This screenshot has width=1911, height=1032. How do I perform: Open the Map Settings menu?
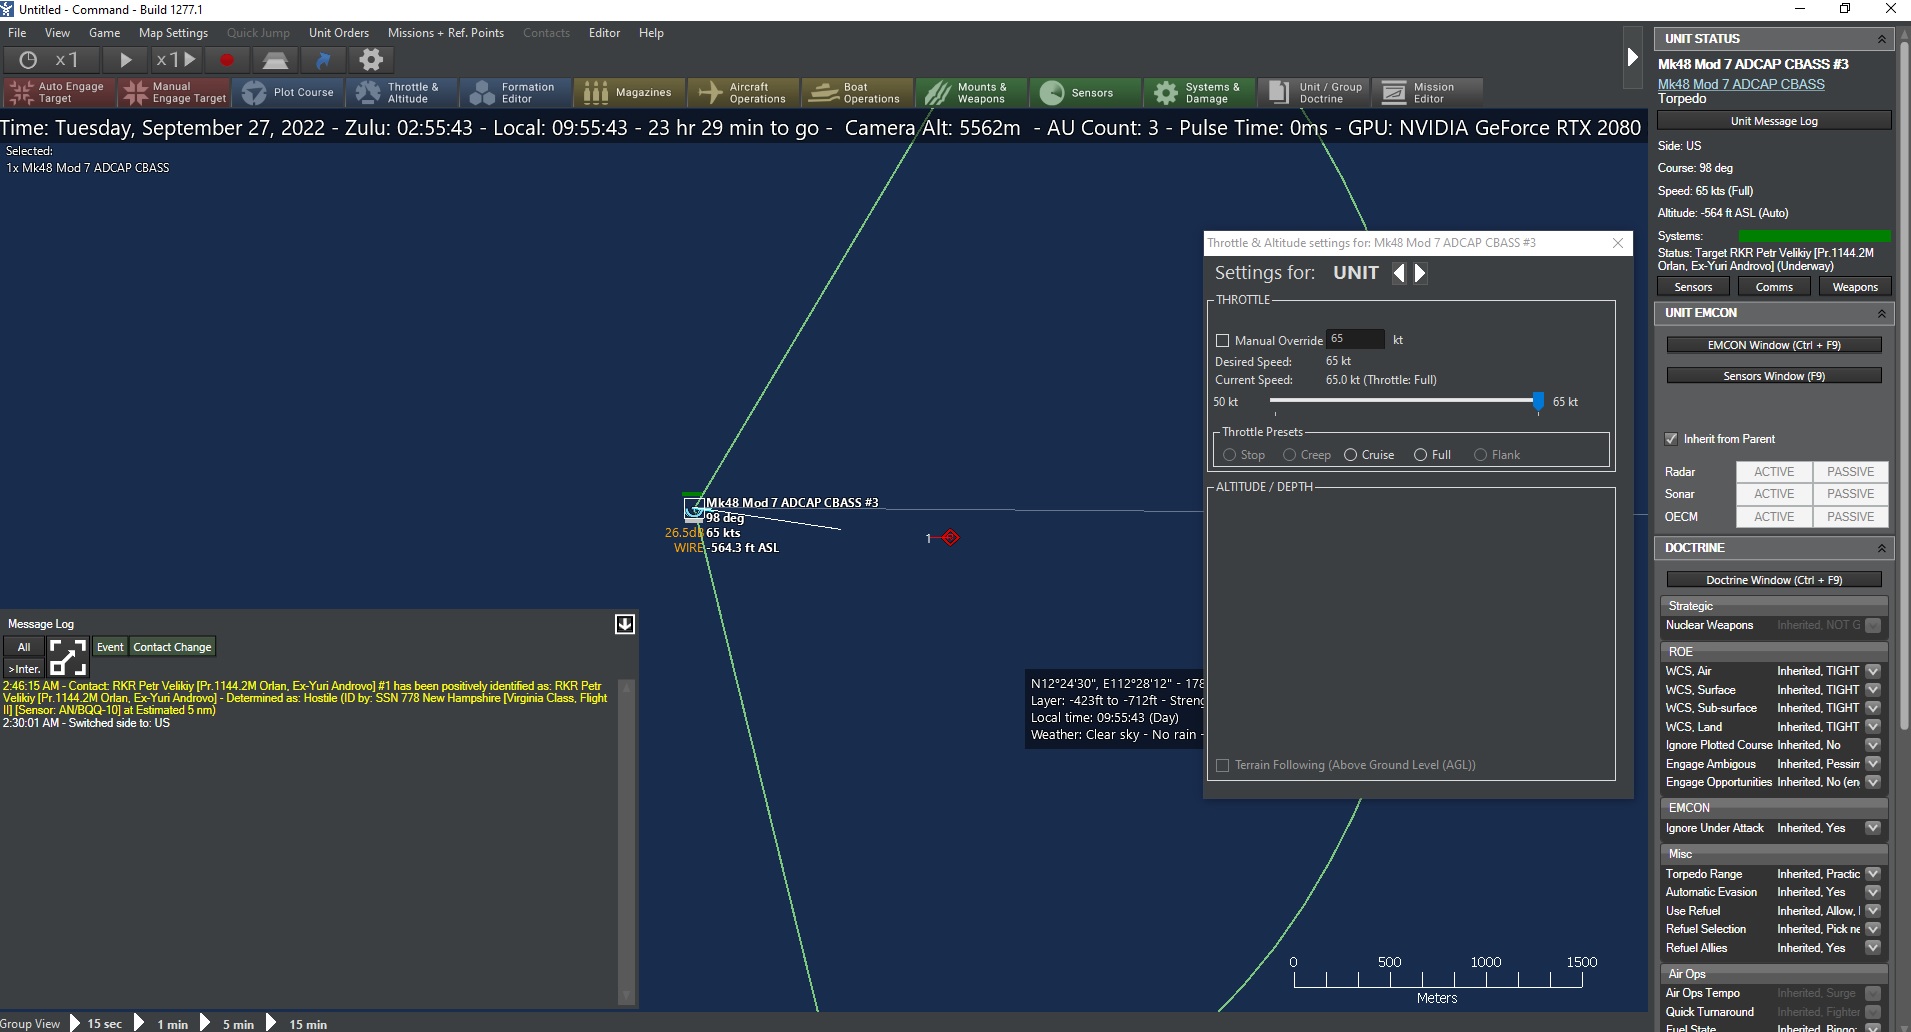[x=173, y=33]
